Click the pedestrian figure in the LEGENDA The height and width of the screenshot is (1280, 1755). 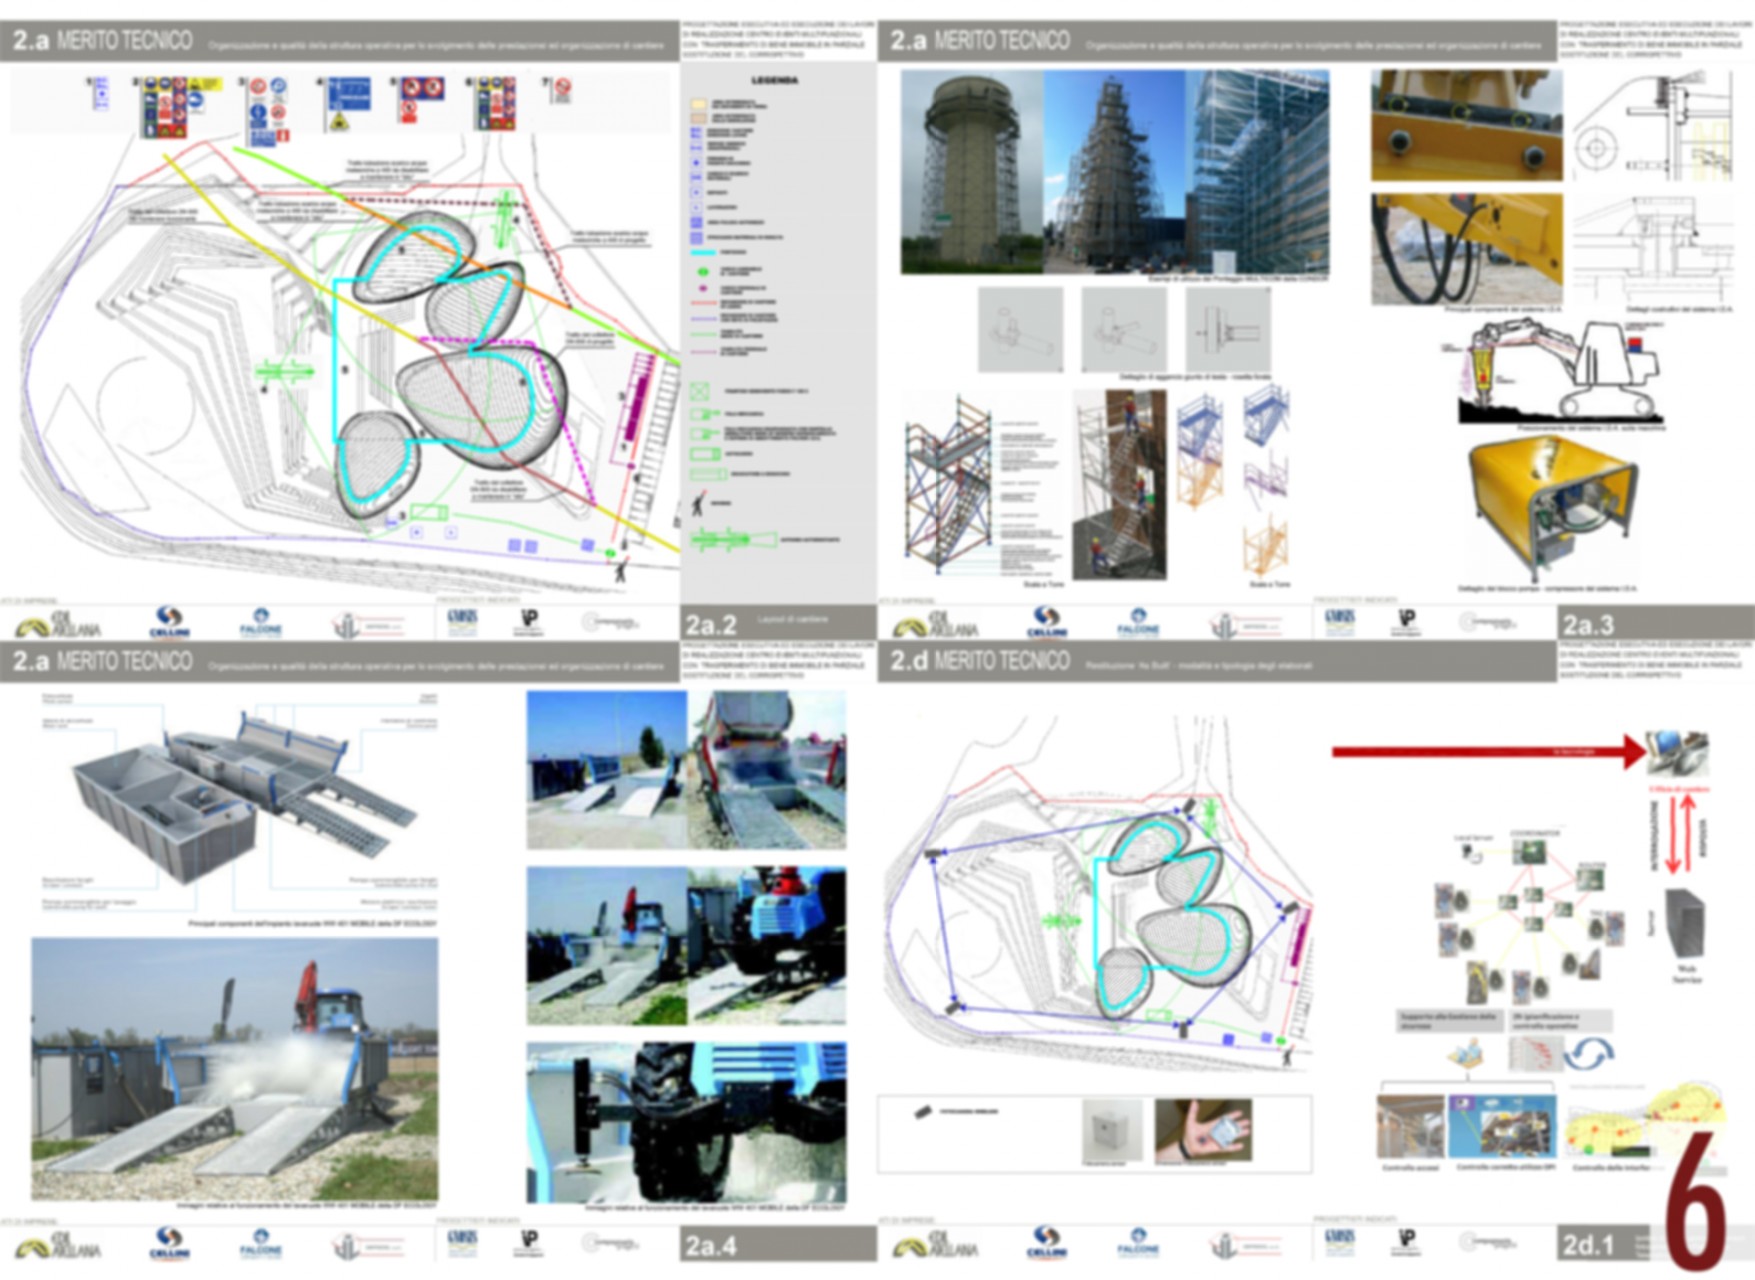[698, 504]
